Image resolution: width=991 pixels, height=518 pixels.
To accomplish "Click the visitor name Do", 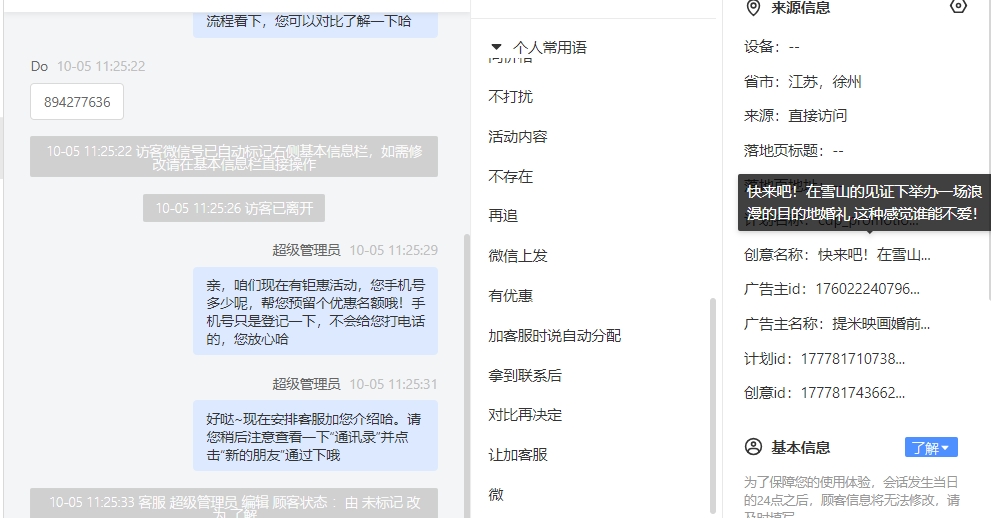I will pyautogui.click(x=39, y=66).
